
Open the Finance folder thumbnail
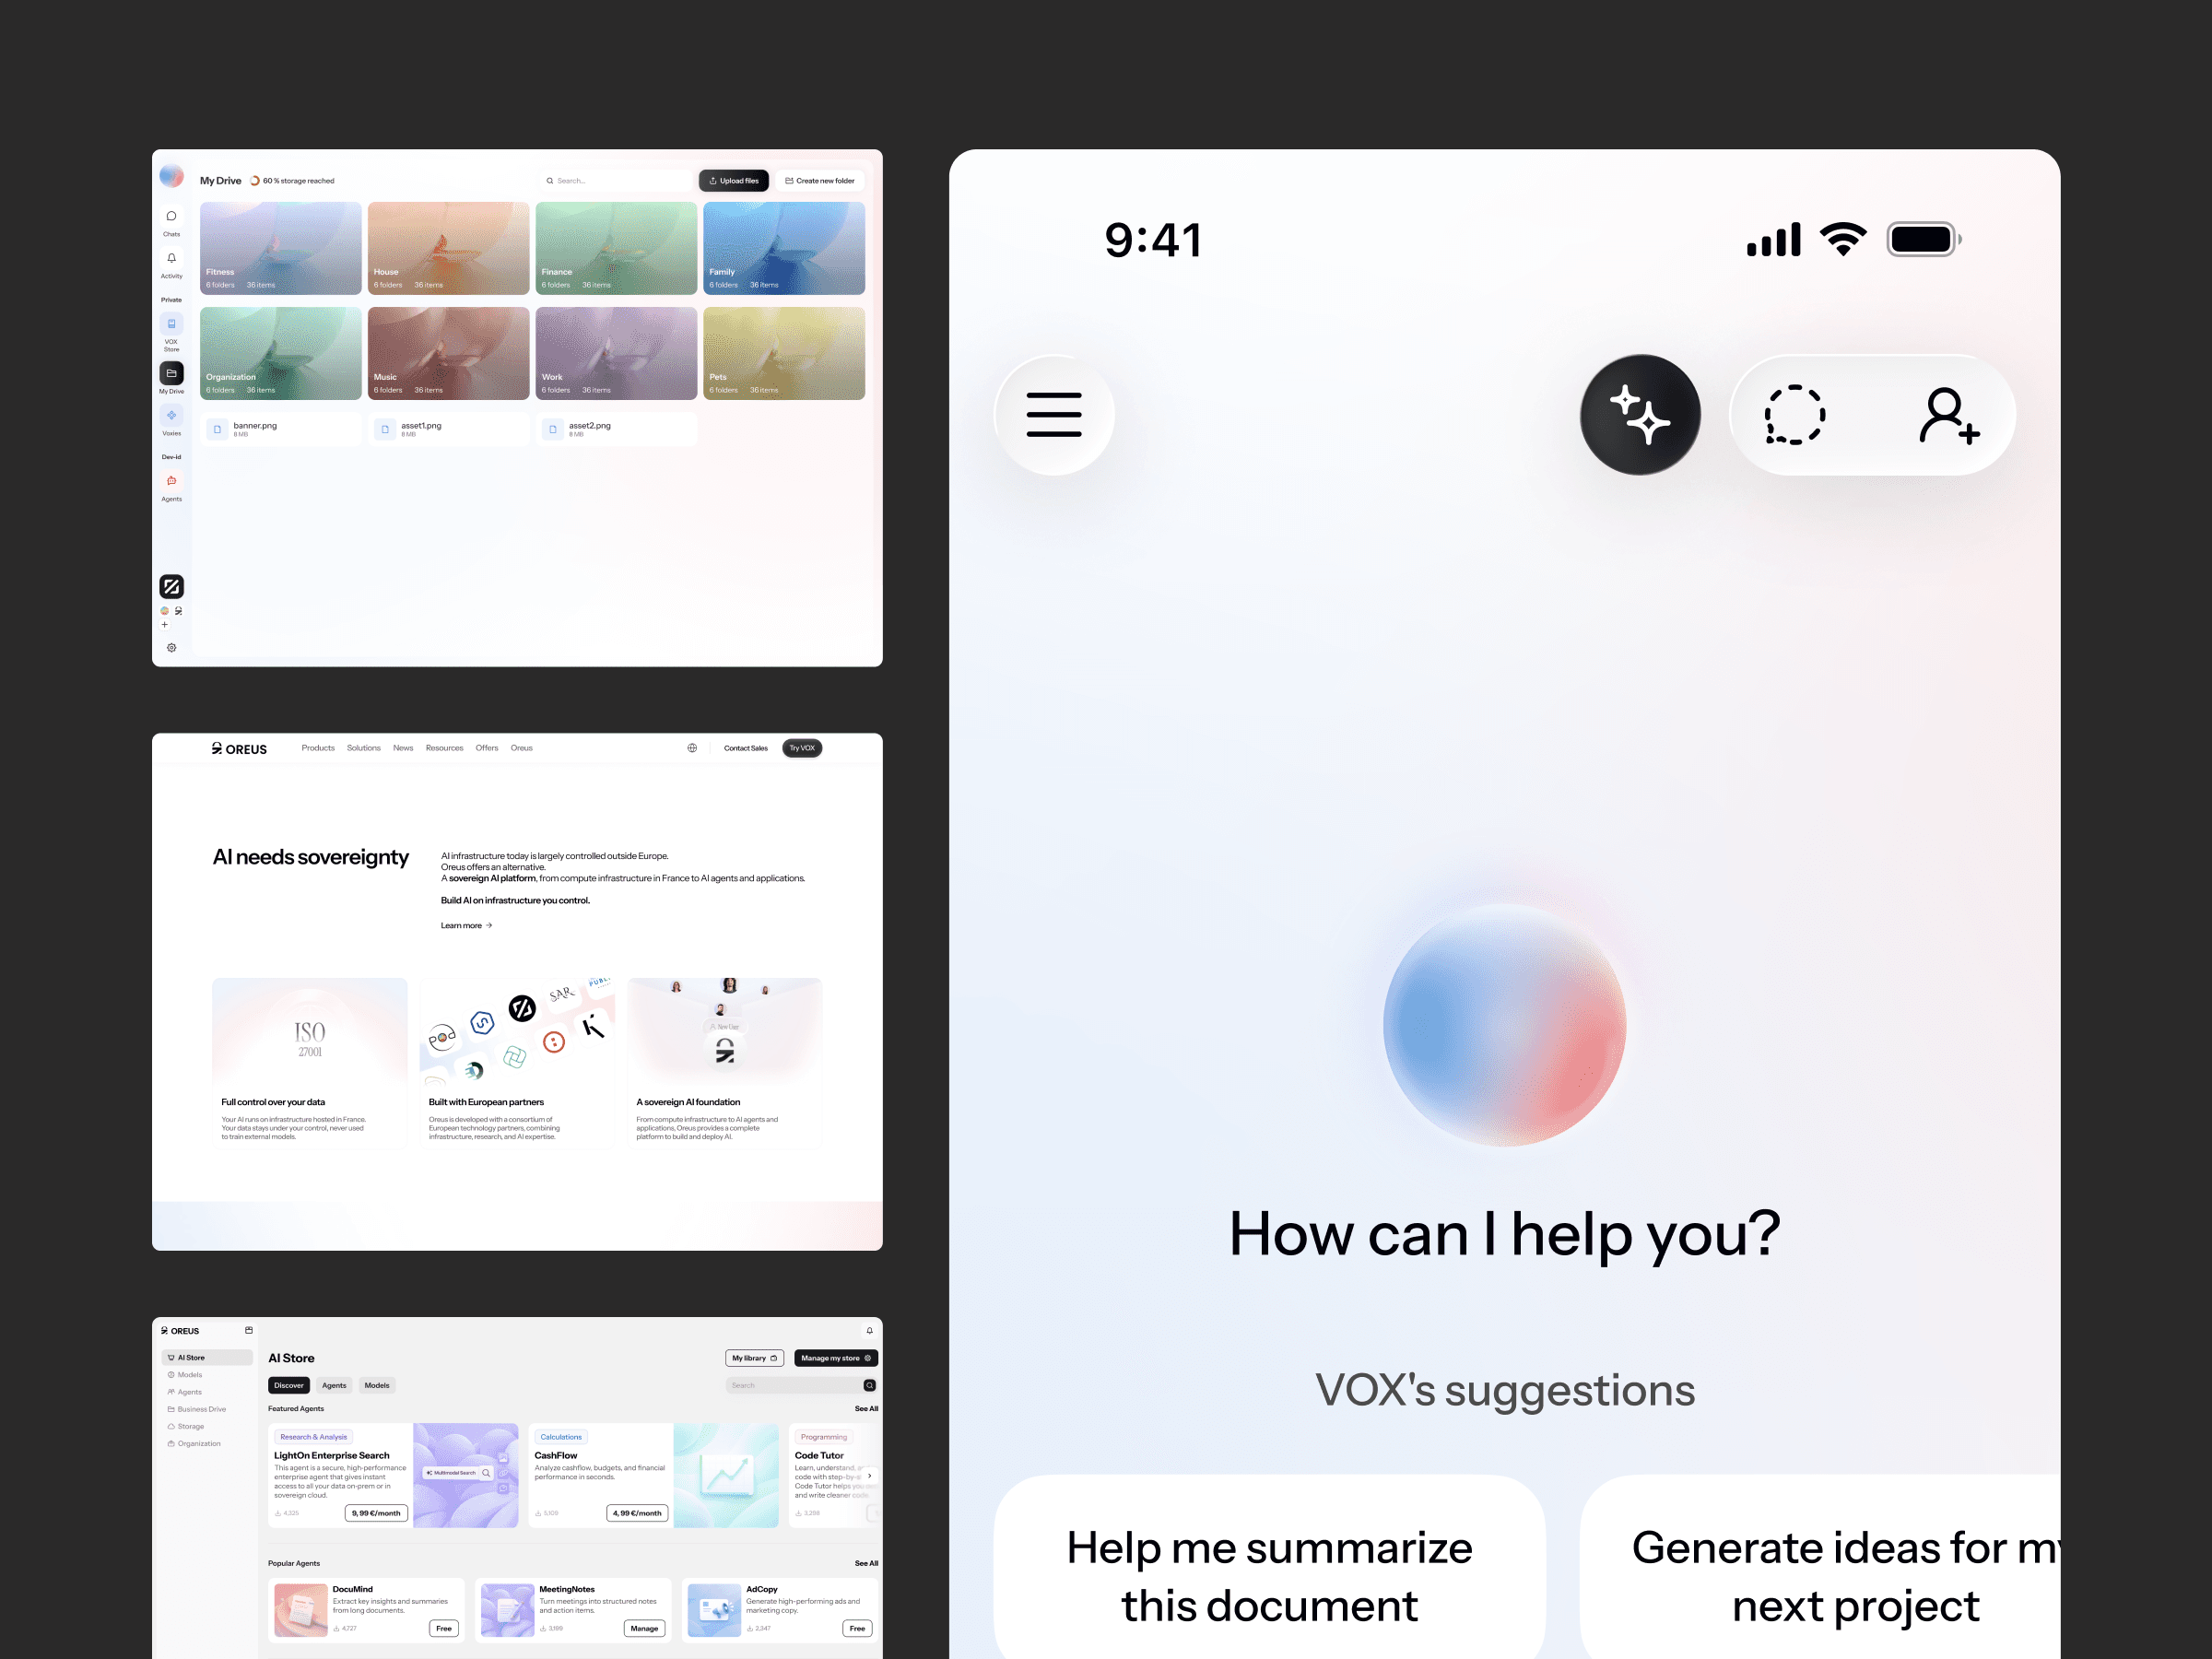[x=616, y=248]
